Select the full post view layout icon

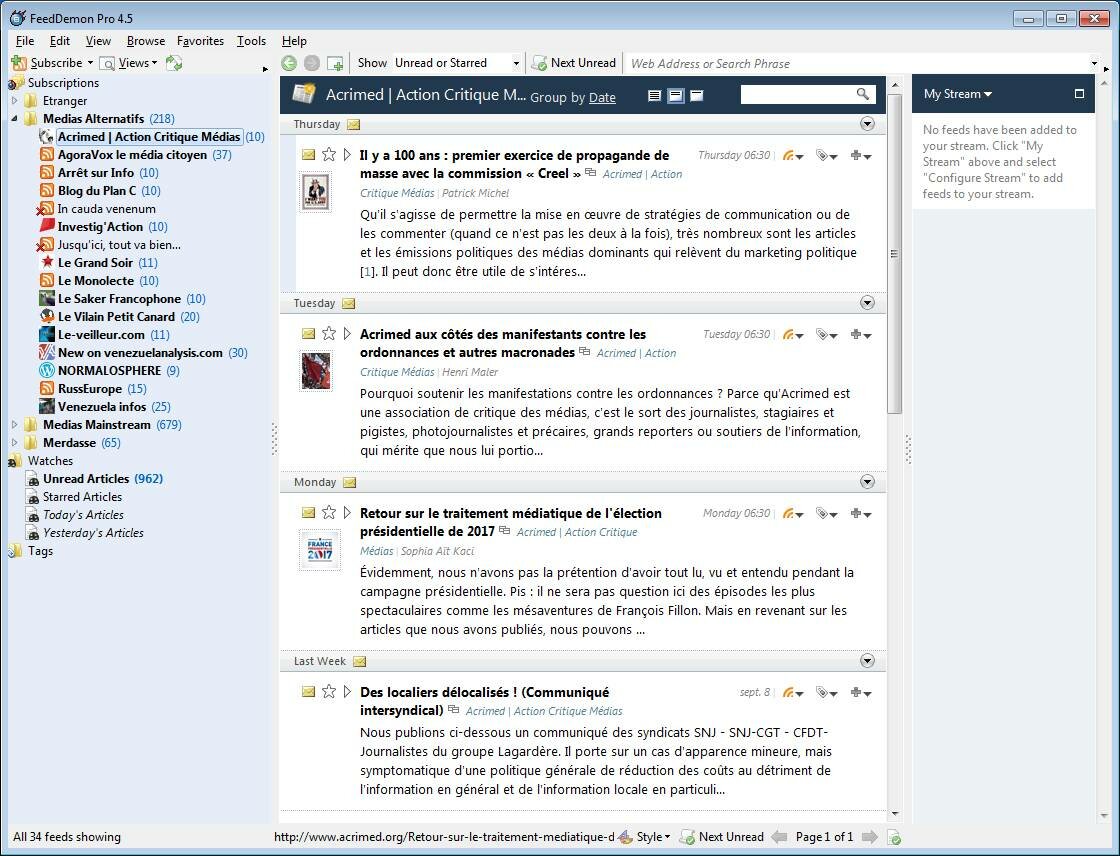[x=696, y=95]
